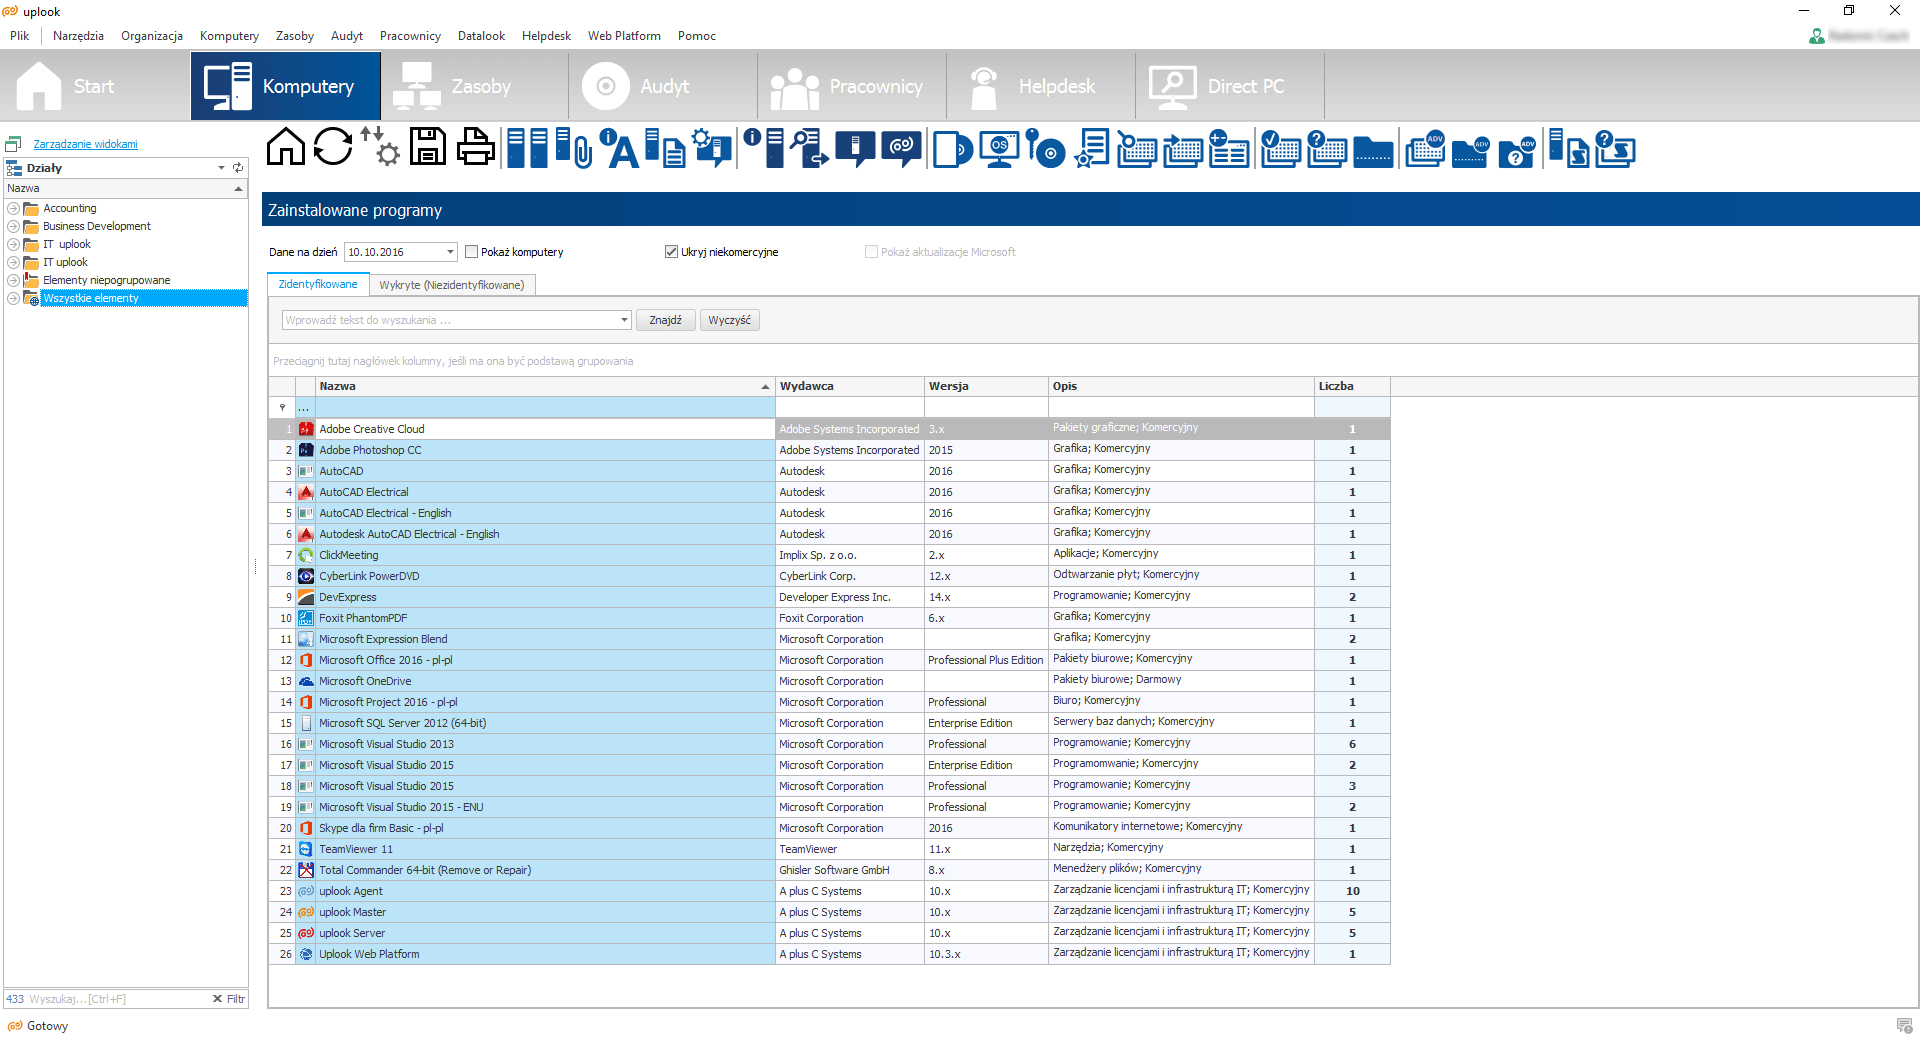This screenshot has width=1920, height=1040.
Task: Click the question mark window grid icon
Action: pyautogui.click(x=1327, y=149)
